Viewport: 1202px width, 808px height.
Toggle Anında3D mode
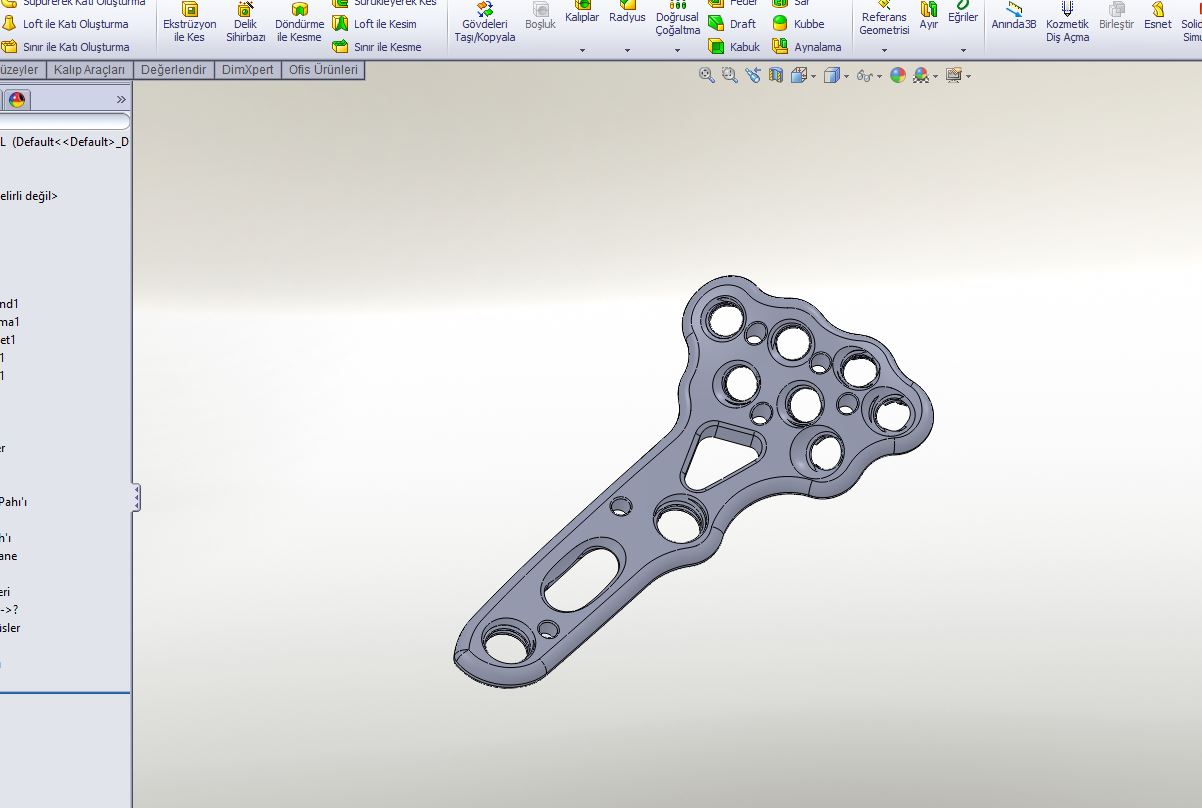[1014, 17]
